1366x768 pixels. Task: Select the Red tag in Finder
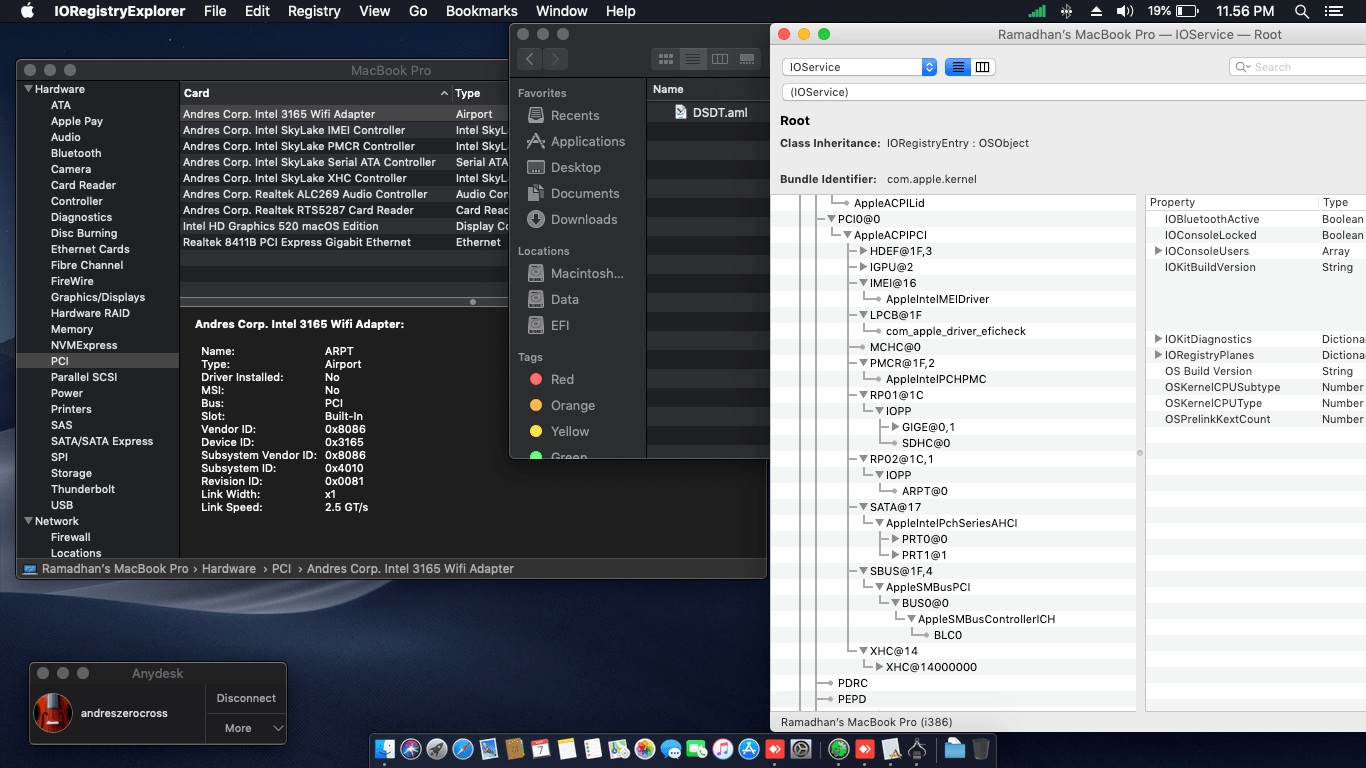pos(550,379)
